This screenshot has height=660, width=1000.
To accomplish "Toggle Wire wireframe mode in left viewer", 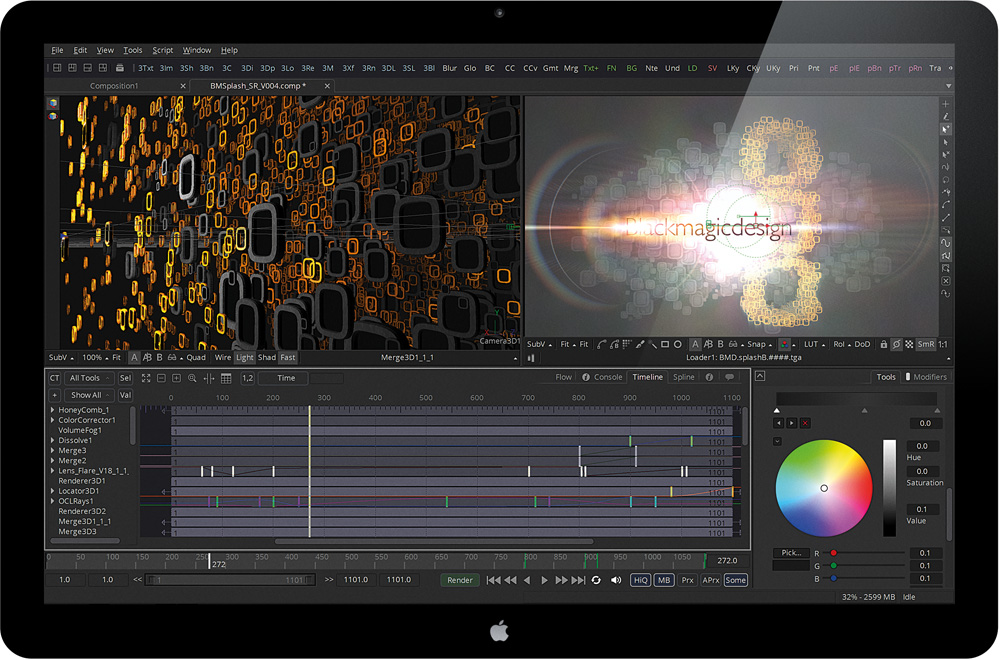I will pos(223,358).
